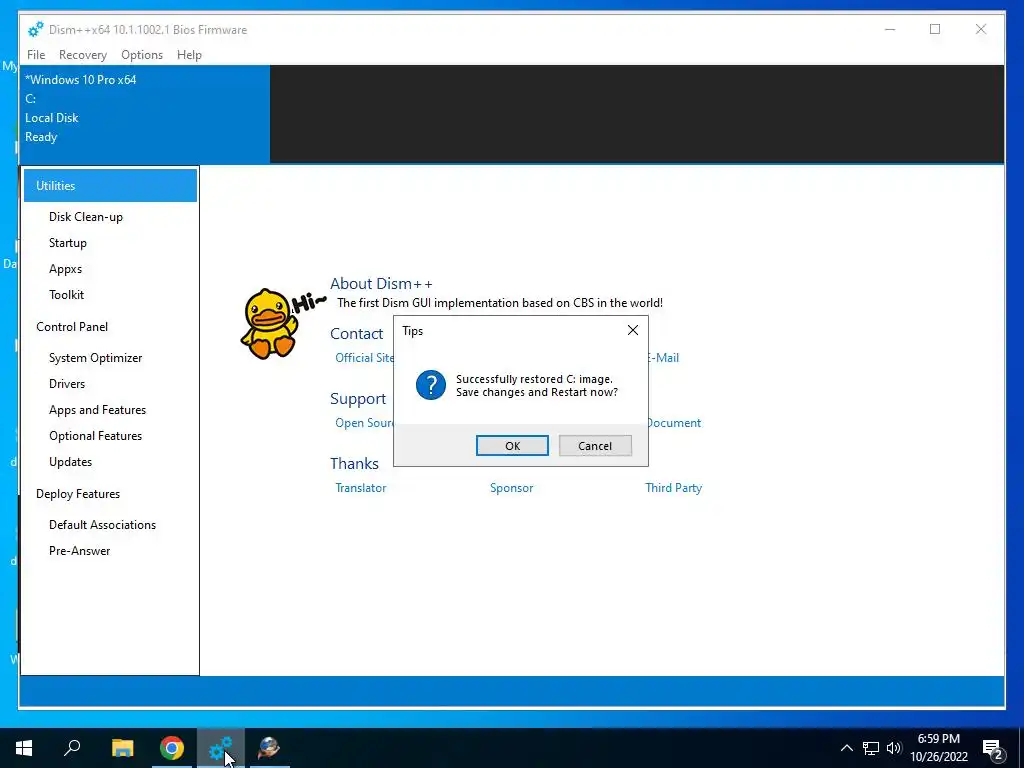The image size is (1024, 768).
Task: Launch Google Chrome from the taskbar
Action: (x=172, y=748)
